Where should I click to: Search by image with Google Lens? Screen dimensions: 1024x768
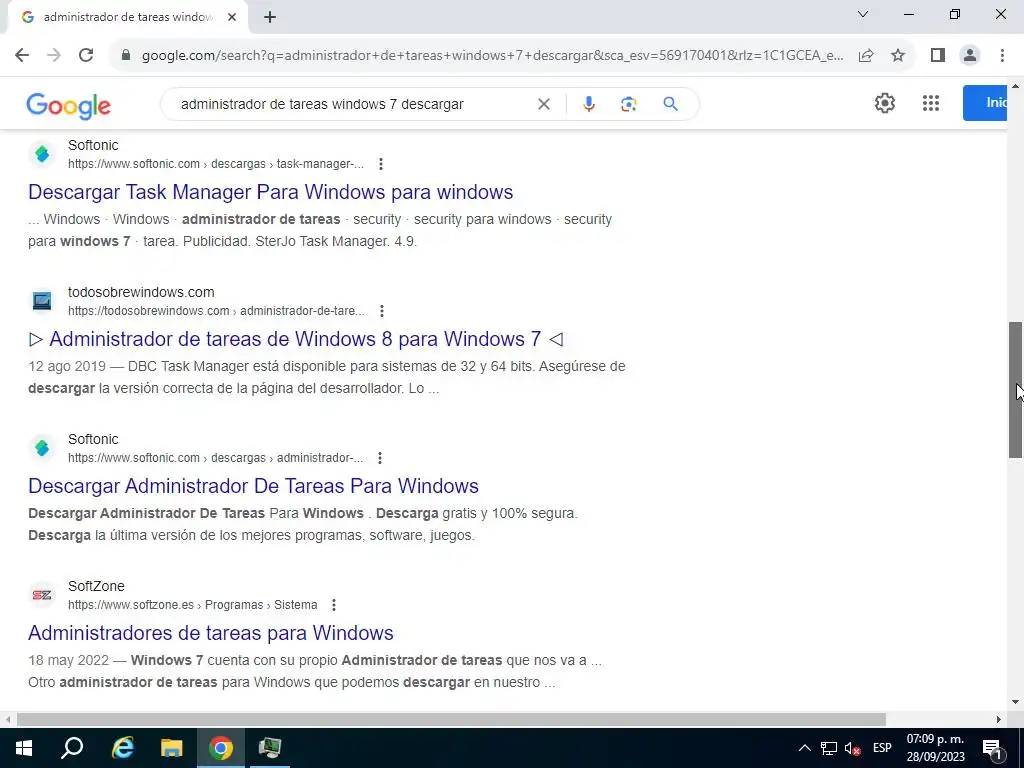click(628, 104)
